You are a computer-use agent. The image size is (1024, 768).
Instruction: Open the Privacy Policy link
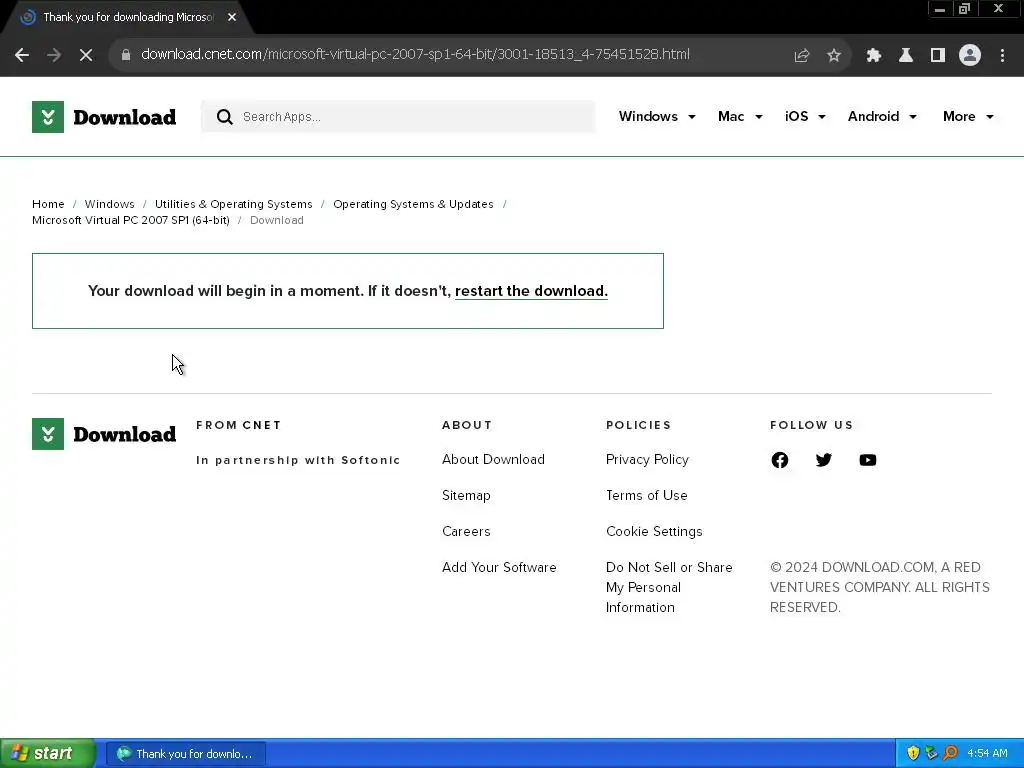[647, 459]
